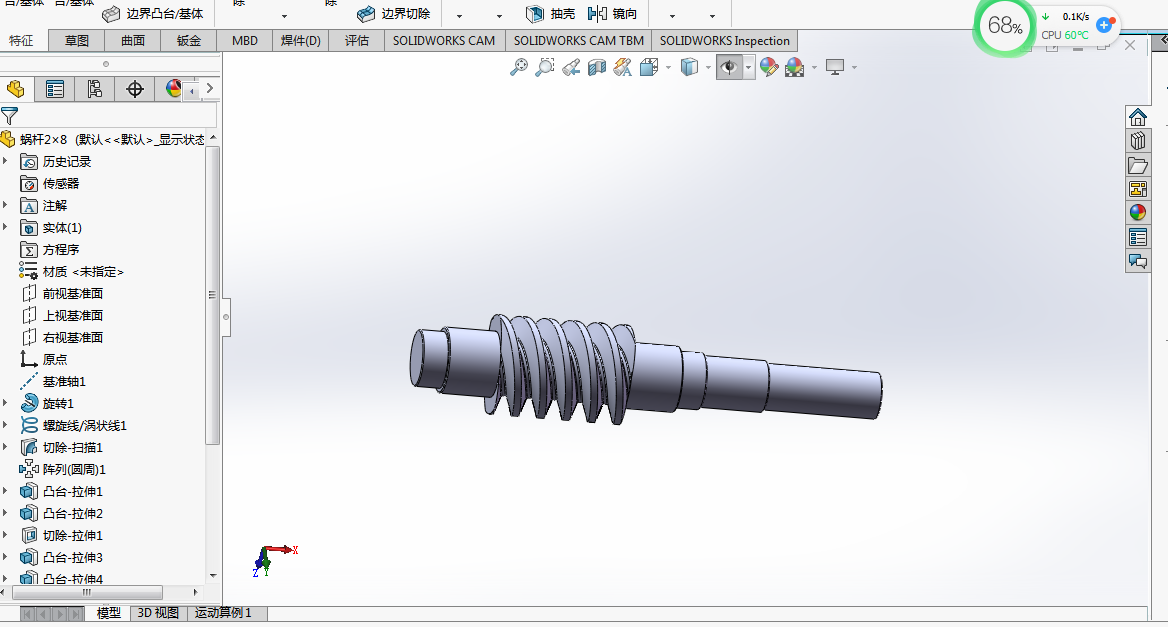
Task: Switch to the 曲面 ribbon tab
Action: tap(133, 40)
